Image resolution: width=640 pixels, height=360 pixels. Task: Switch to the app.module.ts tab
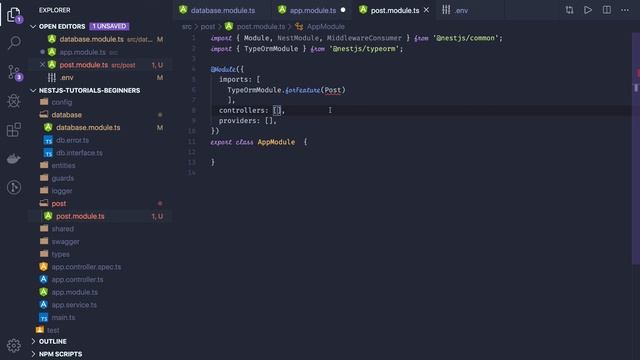click(x=313, y=10)
